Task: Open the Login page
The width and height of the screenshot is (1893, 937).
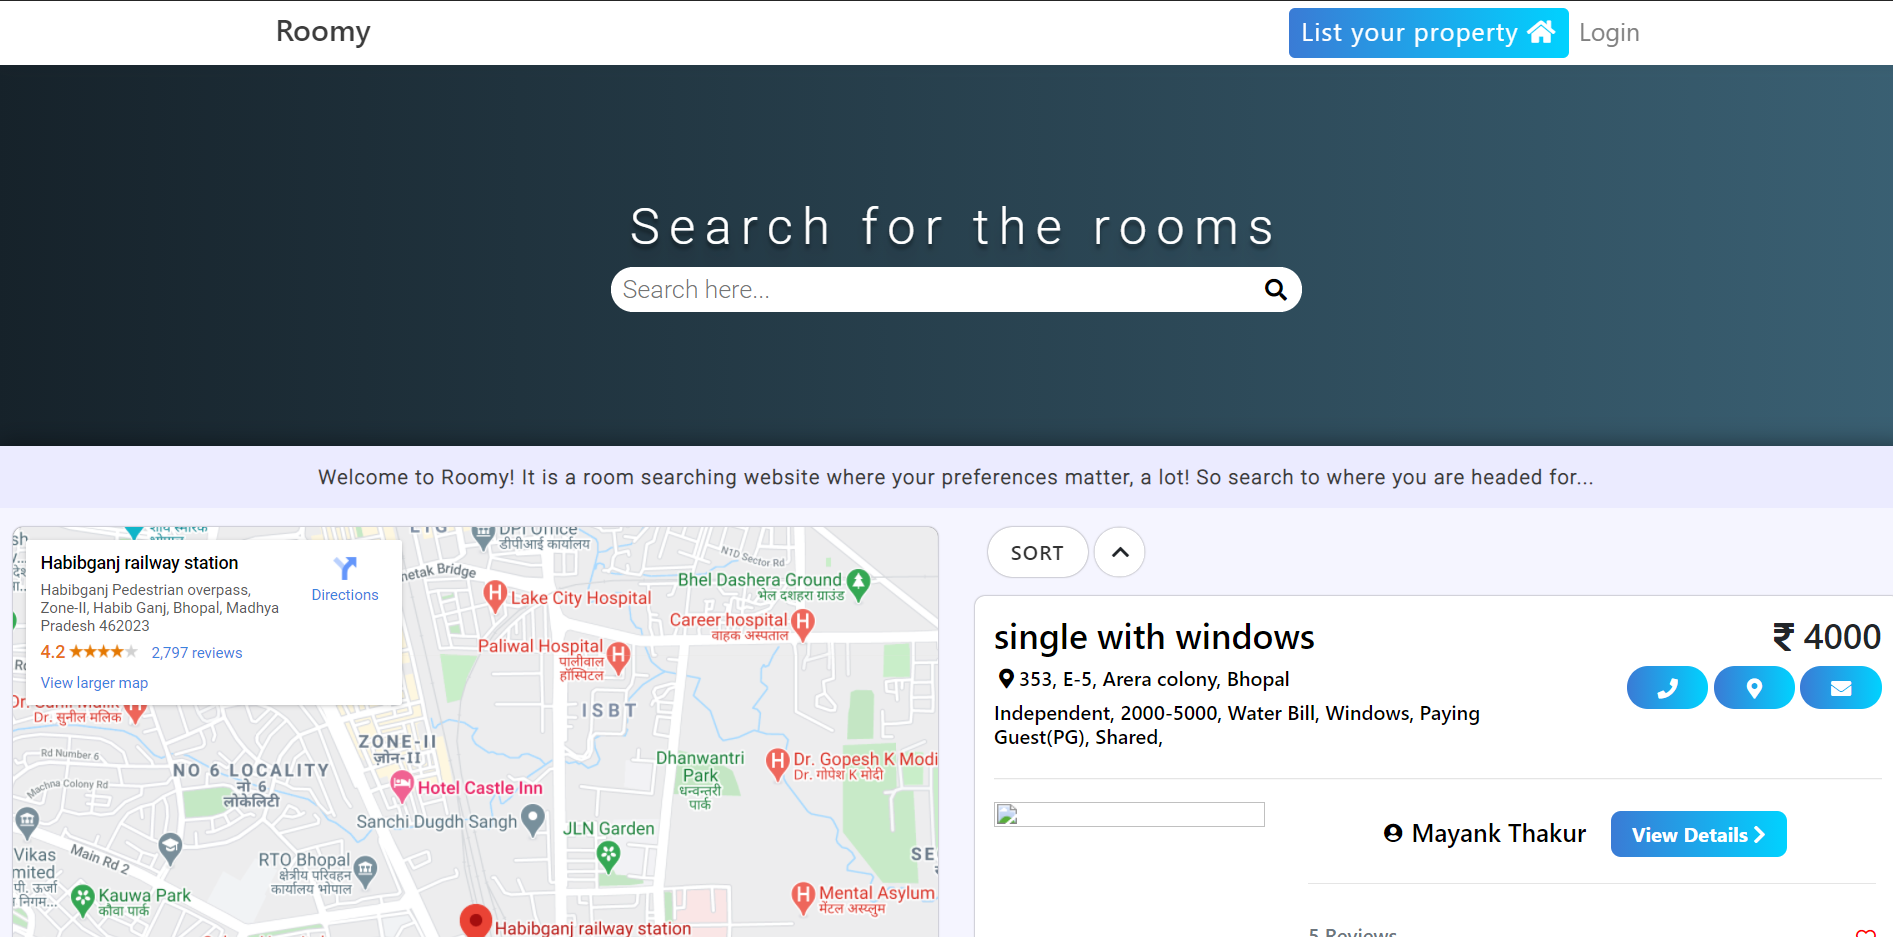Action: pos(1609,32)
